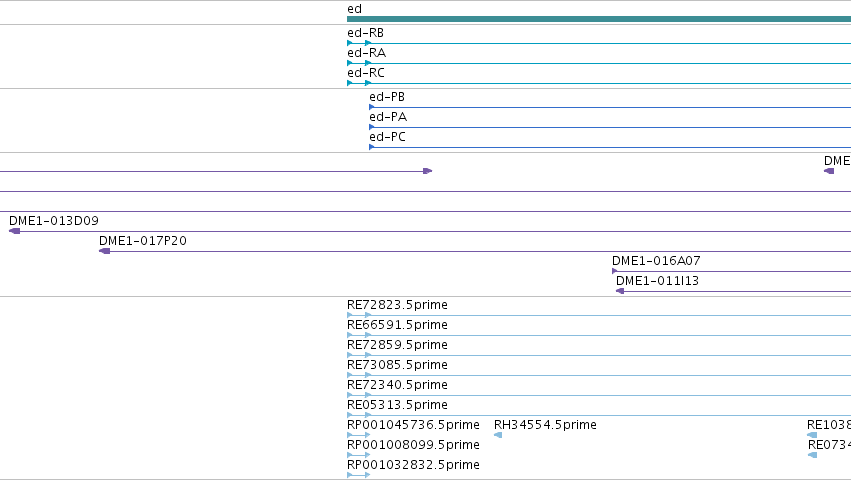The image size is (851, 480).
Task: Click the DME1-016A07 clone label
Action: pos(656,261)
